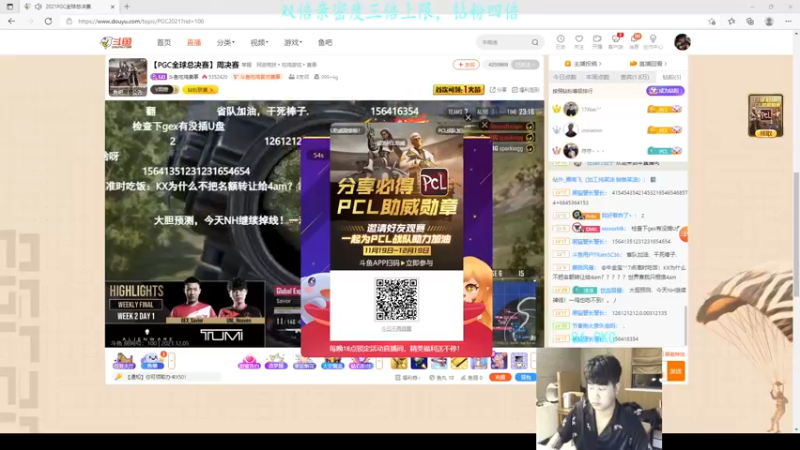The width and height of the screenshot is (800, 450).
Task: Click the second gift in the gift row
Action: pos(276,361)
